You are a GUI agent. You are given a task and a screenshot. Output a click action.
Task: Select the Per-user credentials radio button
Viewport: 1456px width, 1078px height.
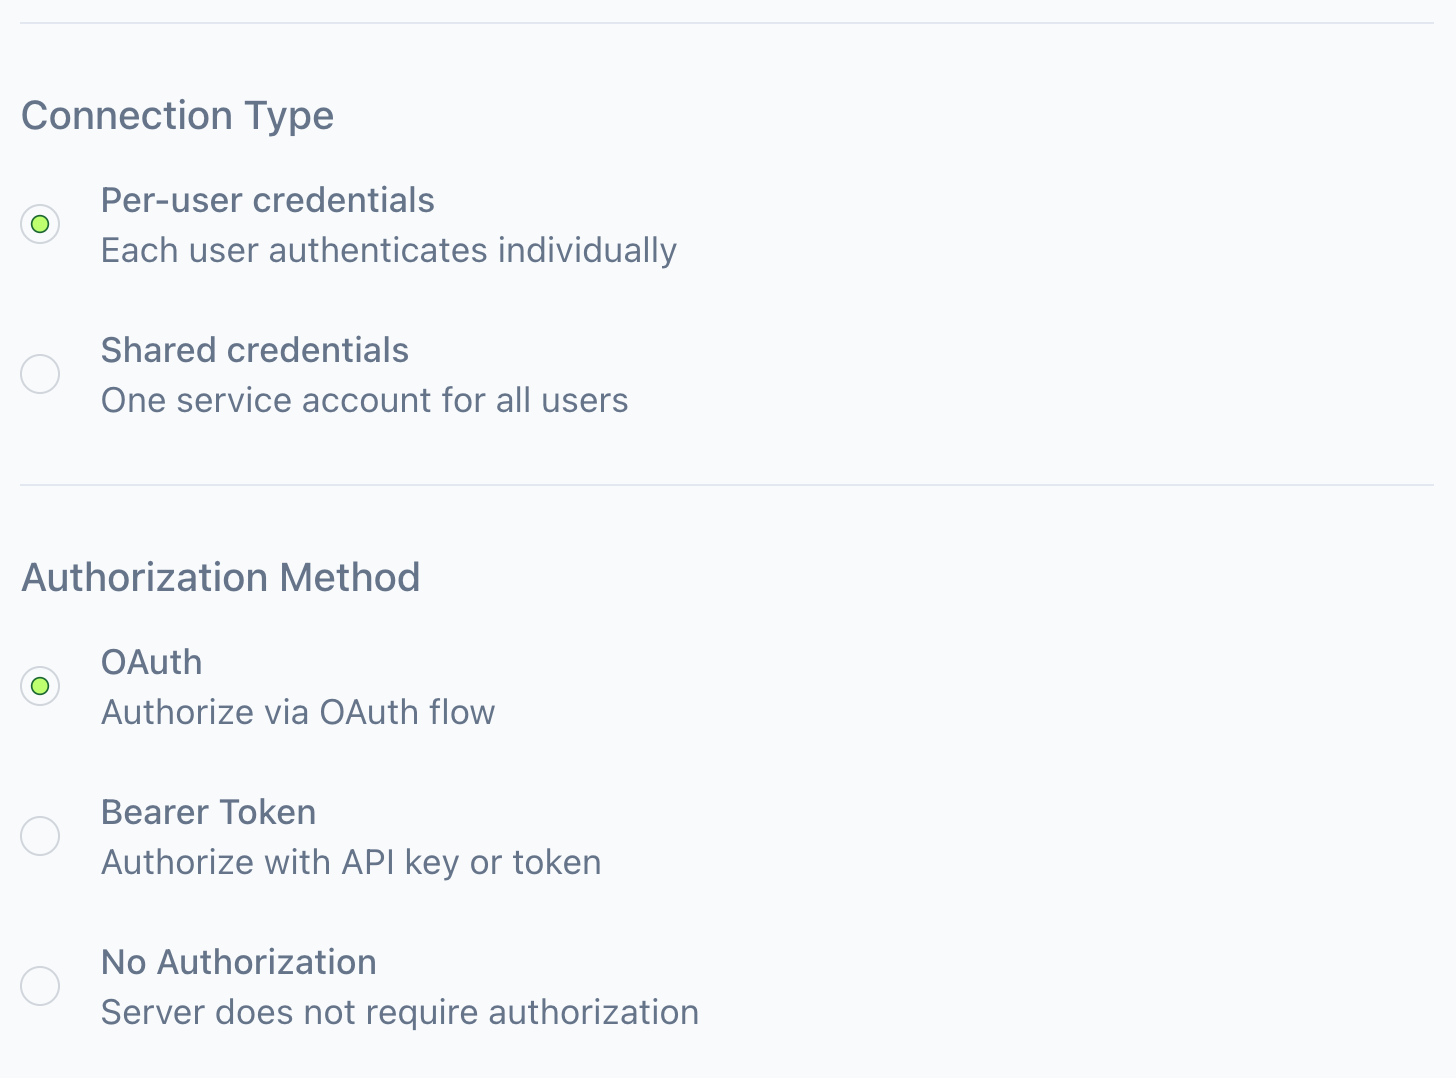pos(40,224)
